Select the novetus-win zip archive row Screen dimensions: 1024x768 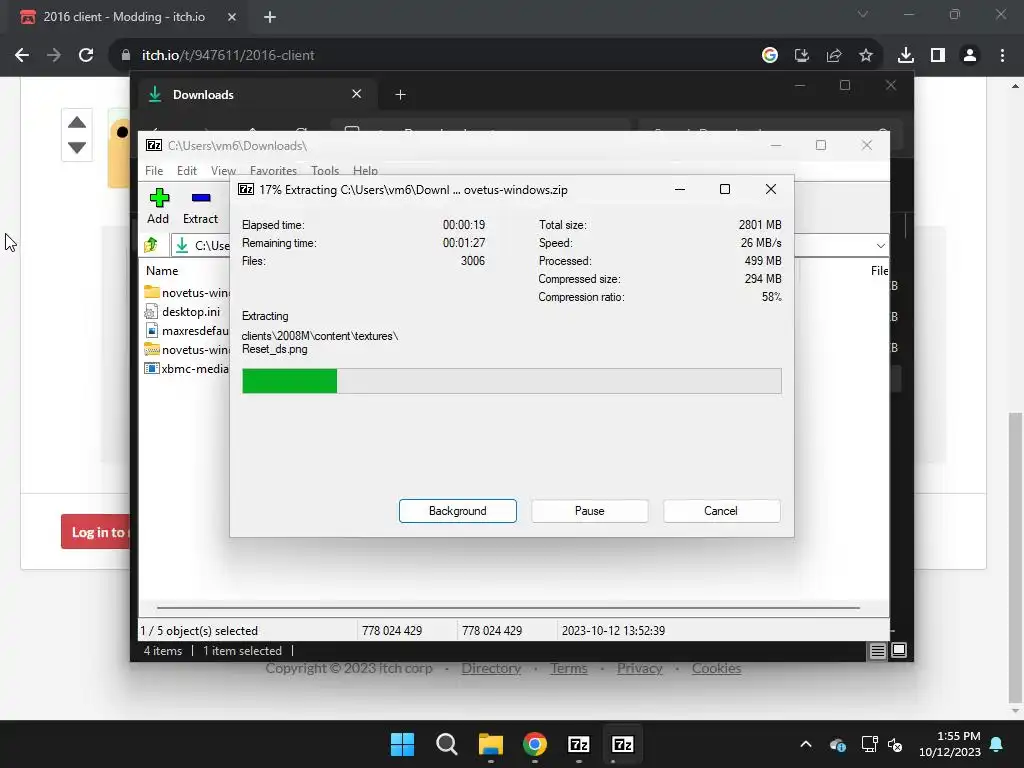click(187, 349)
